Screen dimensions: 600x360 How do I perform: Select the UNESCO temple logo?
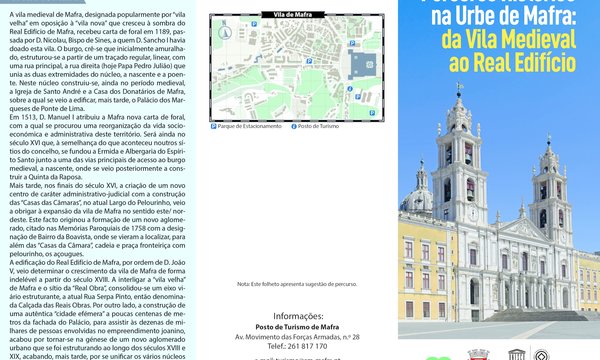pyautogui.click(x=517, y=355)
